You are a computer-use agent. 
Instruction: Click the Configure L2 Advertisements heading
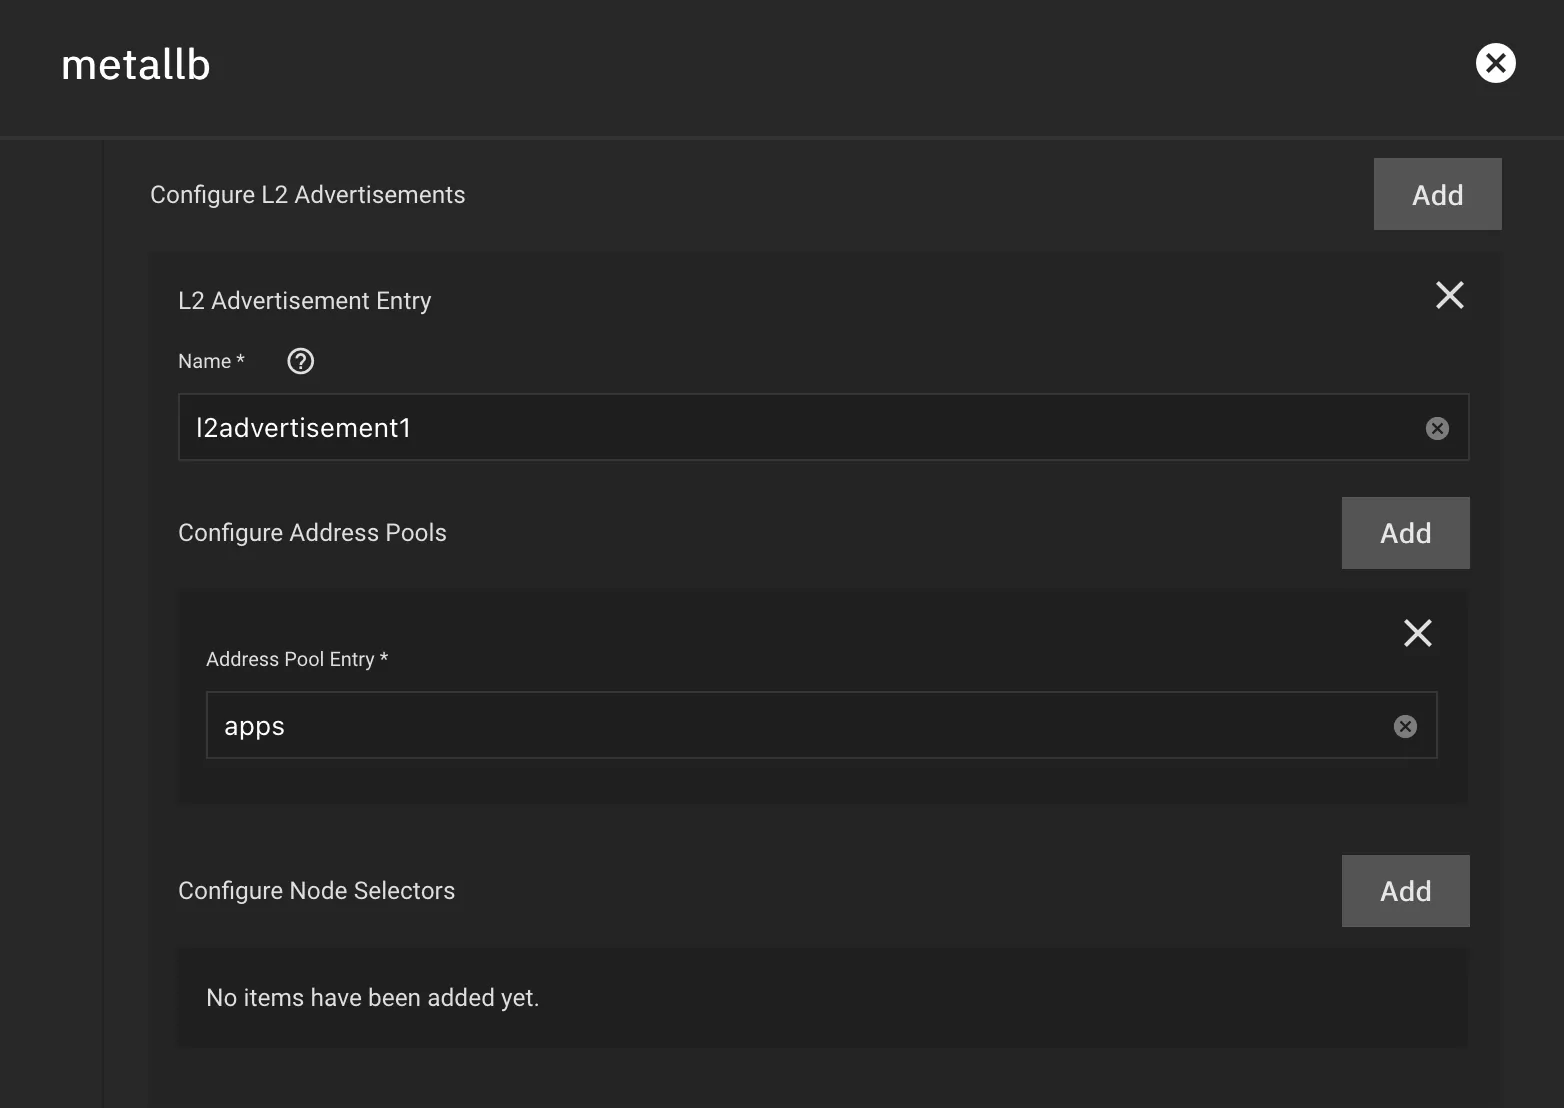coord(307,195)
